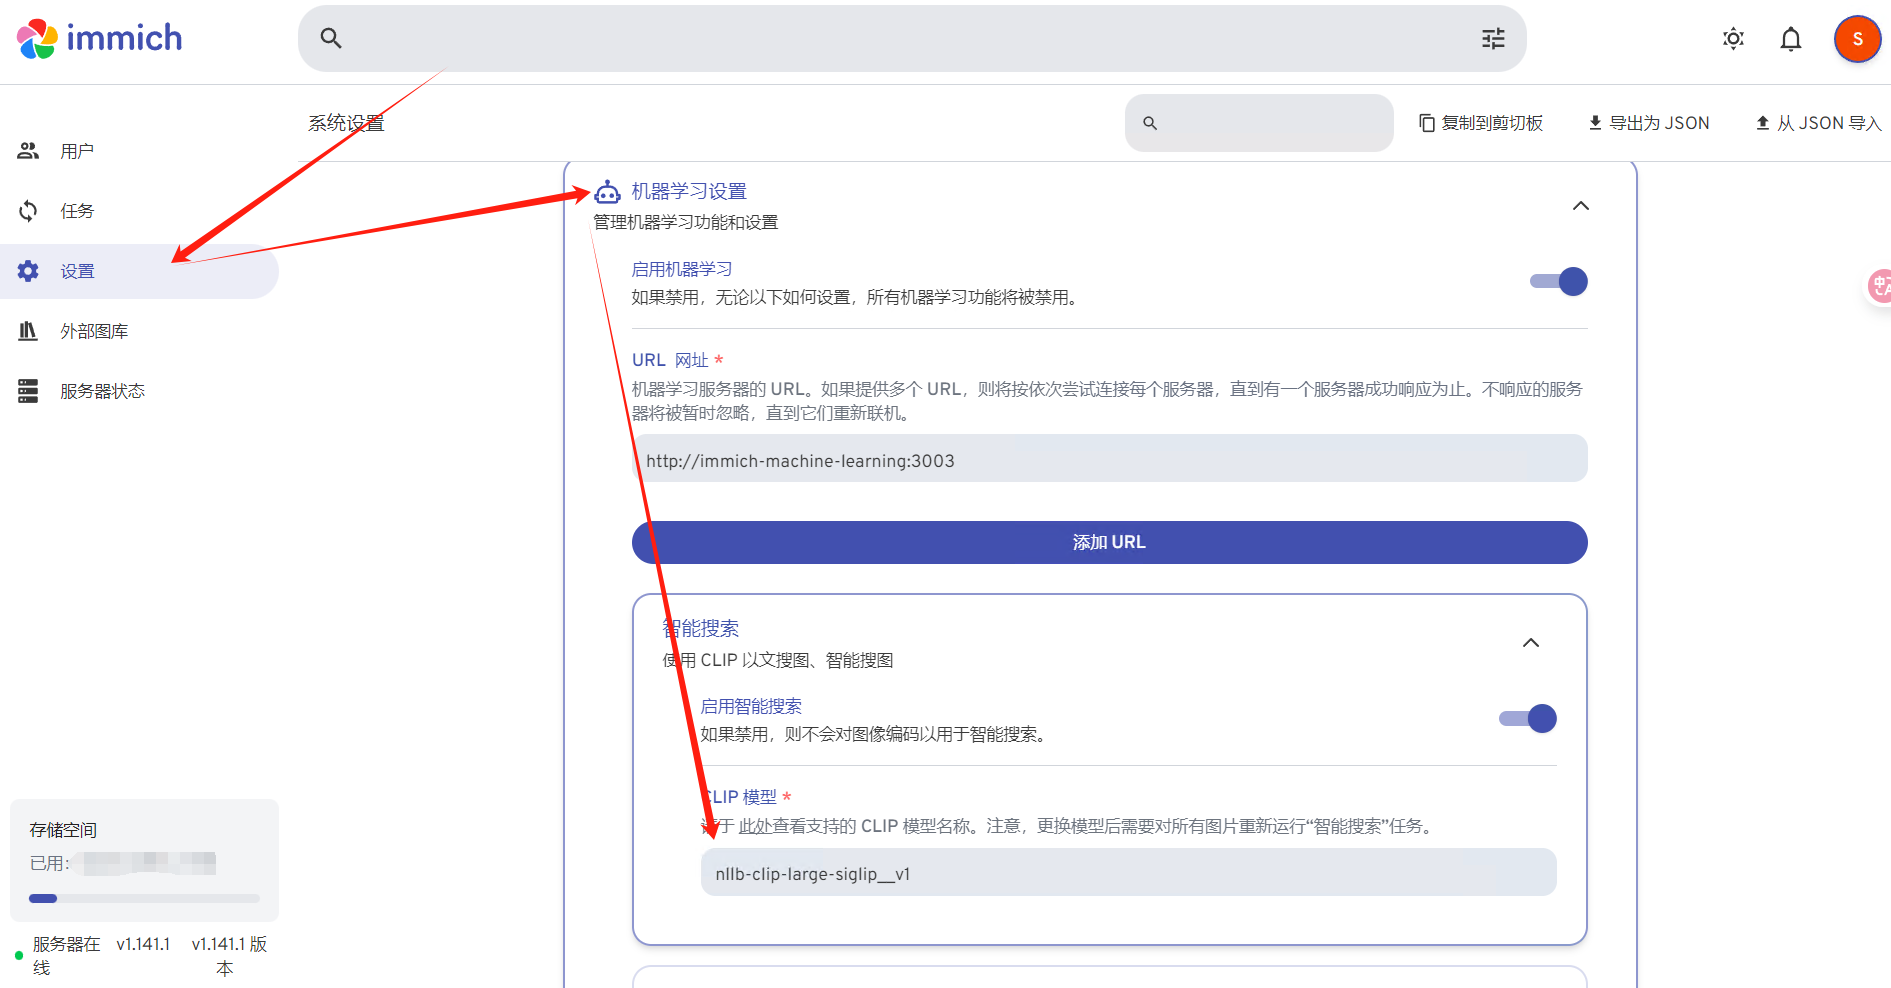Click the 存储空间 label
The width and height of the screenshot is (1891, 988).
pyautogui.click(x=63, y=830)
